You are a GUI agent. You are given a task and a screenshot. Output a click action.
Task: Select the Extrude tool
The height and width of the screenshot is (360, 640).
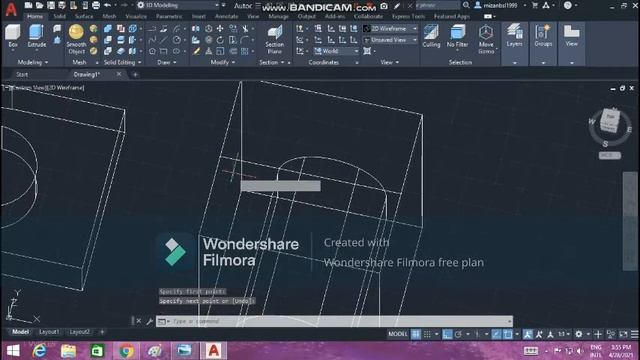tap(36, 36)
